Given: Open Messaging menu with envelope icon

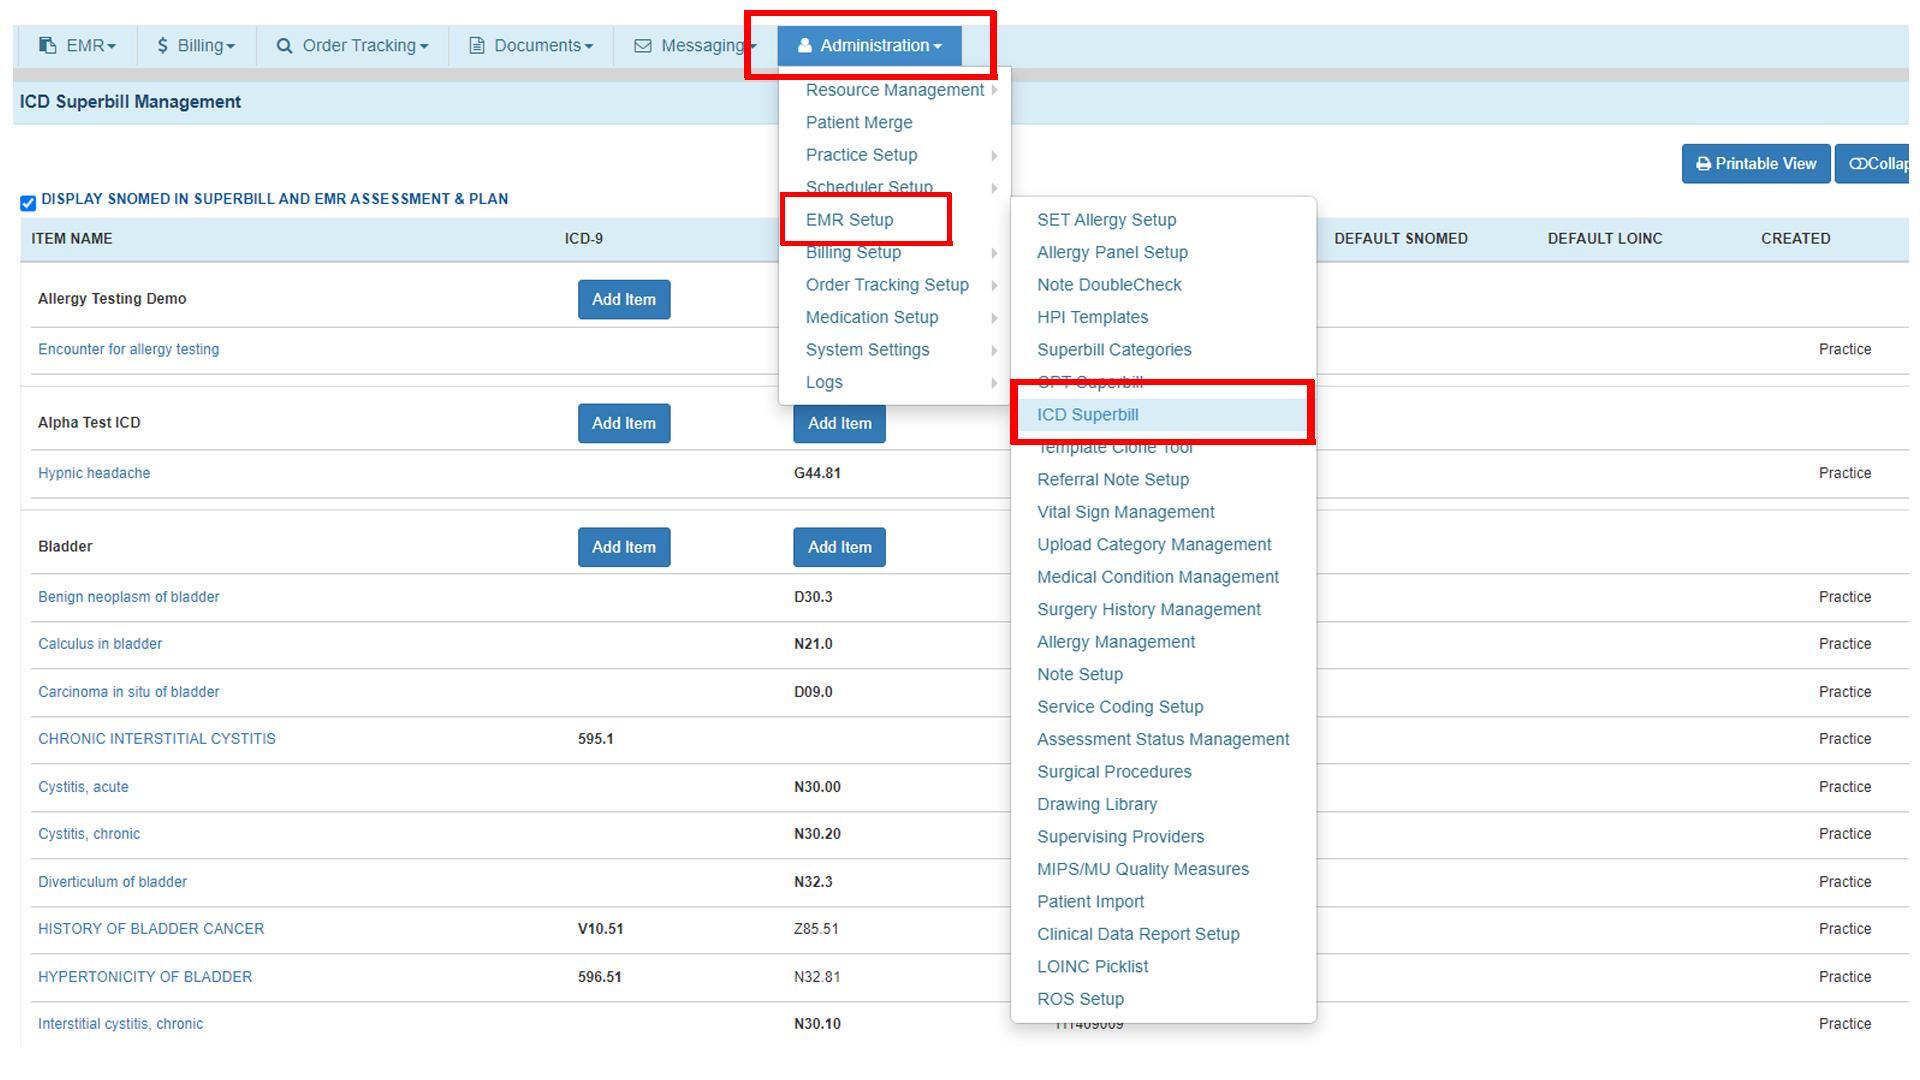Looking at the screenshot, I should pos(694,46).
